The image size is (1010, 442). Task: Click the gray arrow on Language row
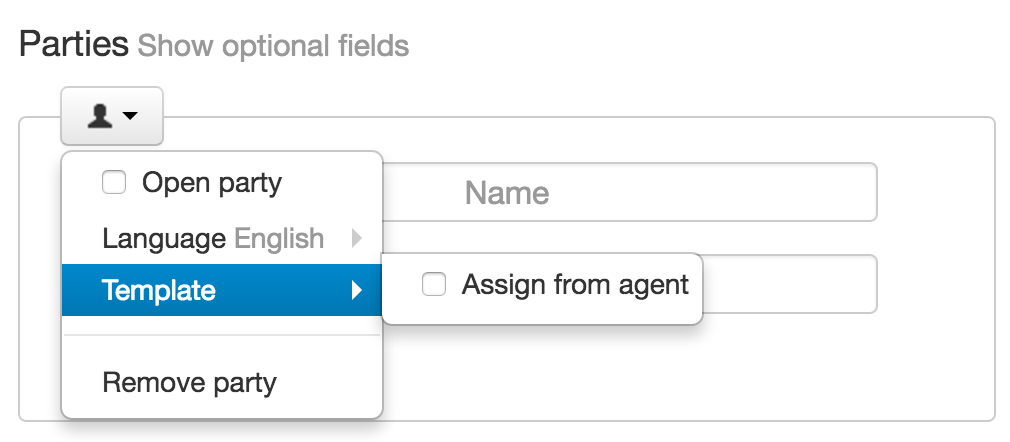click(x=357, y=238)
